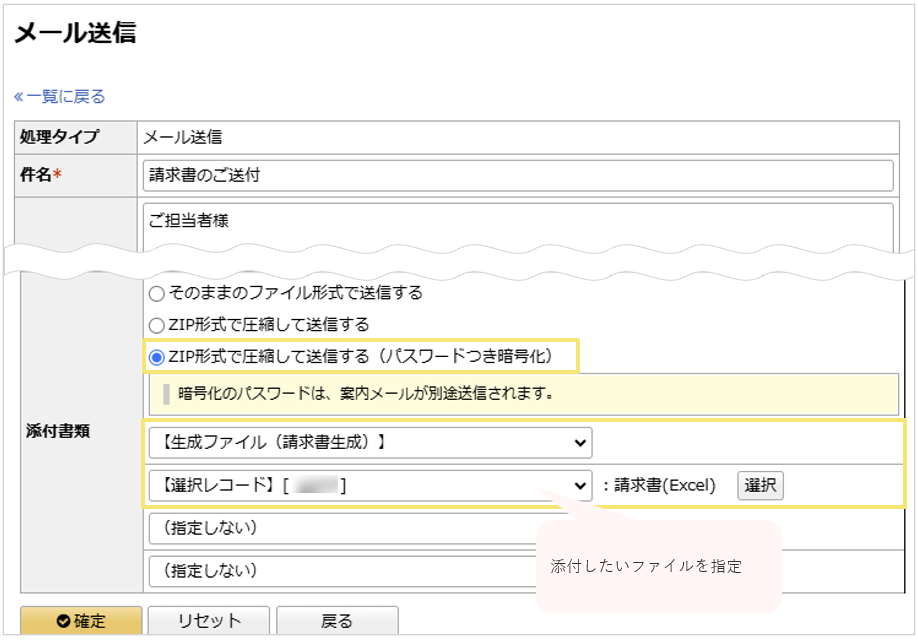Click the 暗号化のパスワード info notice
This screenshot has height=641, width=918.
click(x=523, y=393)
